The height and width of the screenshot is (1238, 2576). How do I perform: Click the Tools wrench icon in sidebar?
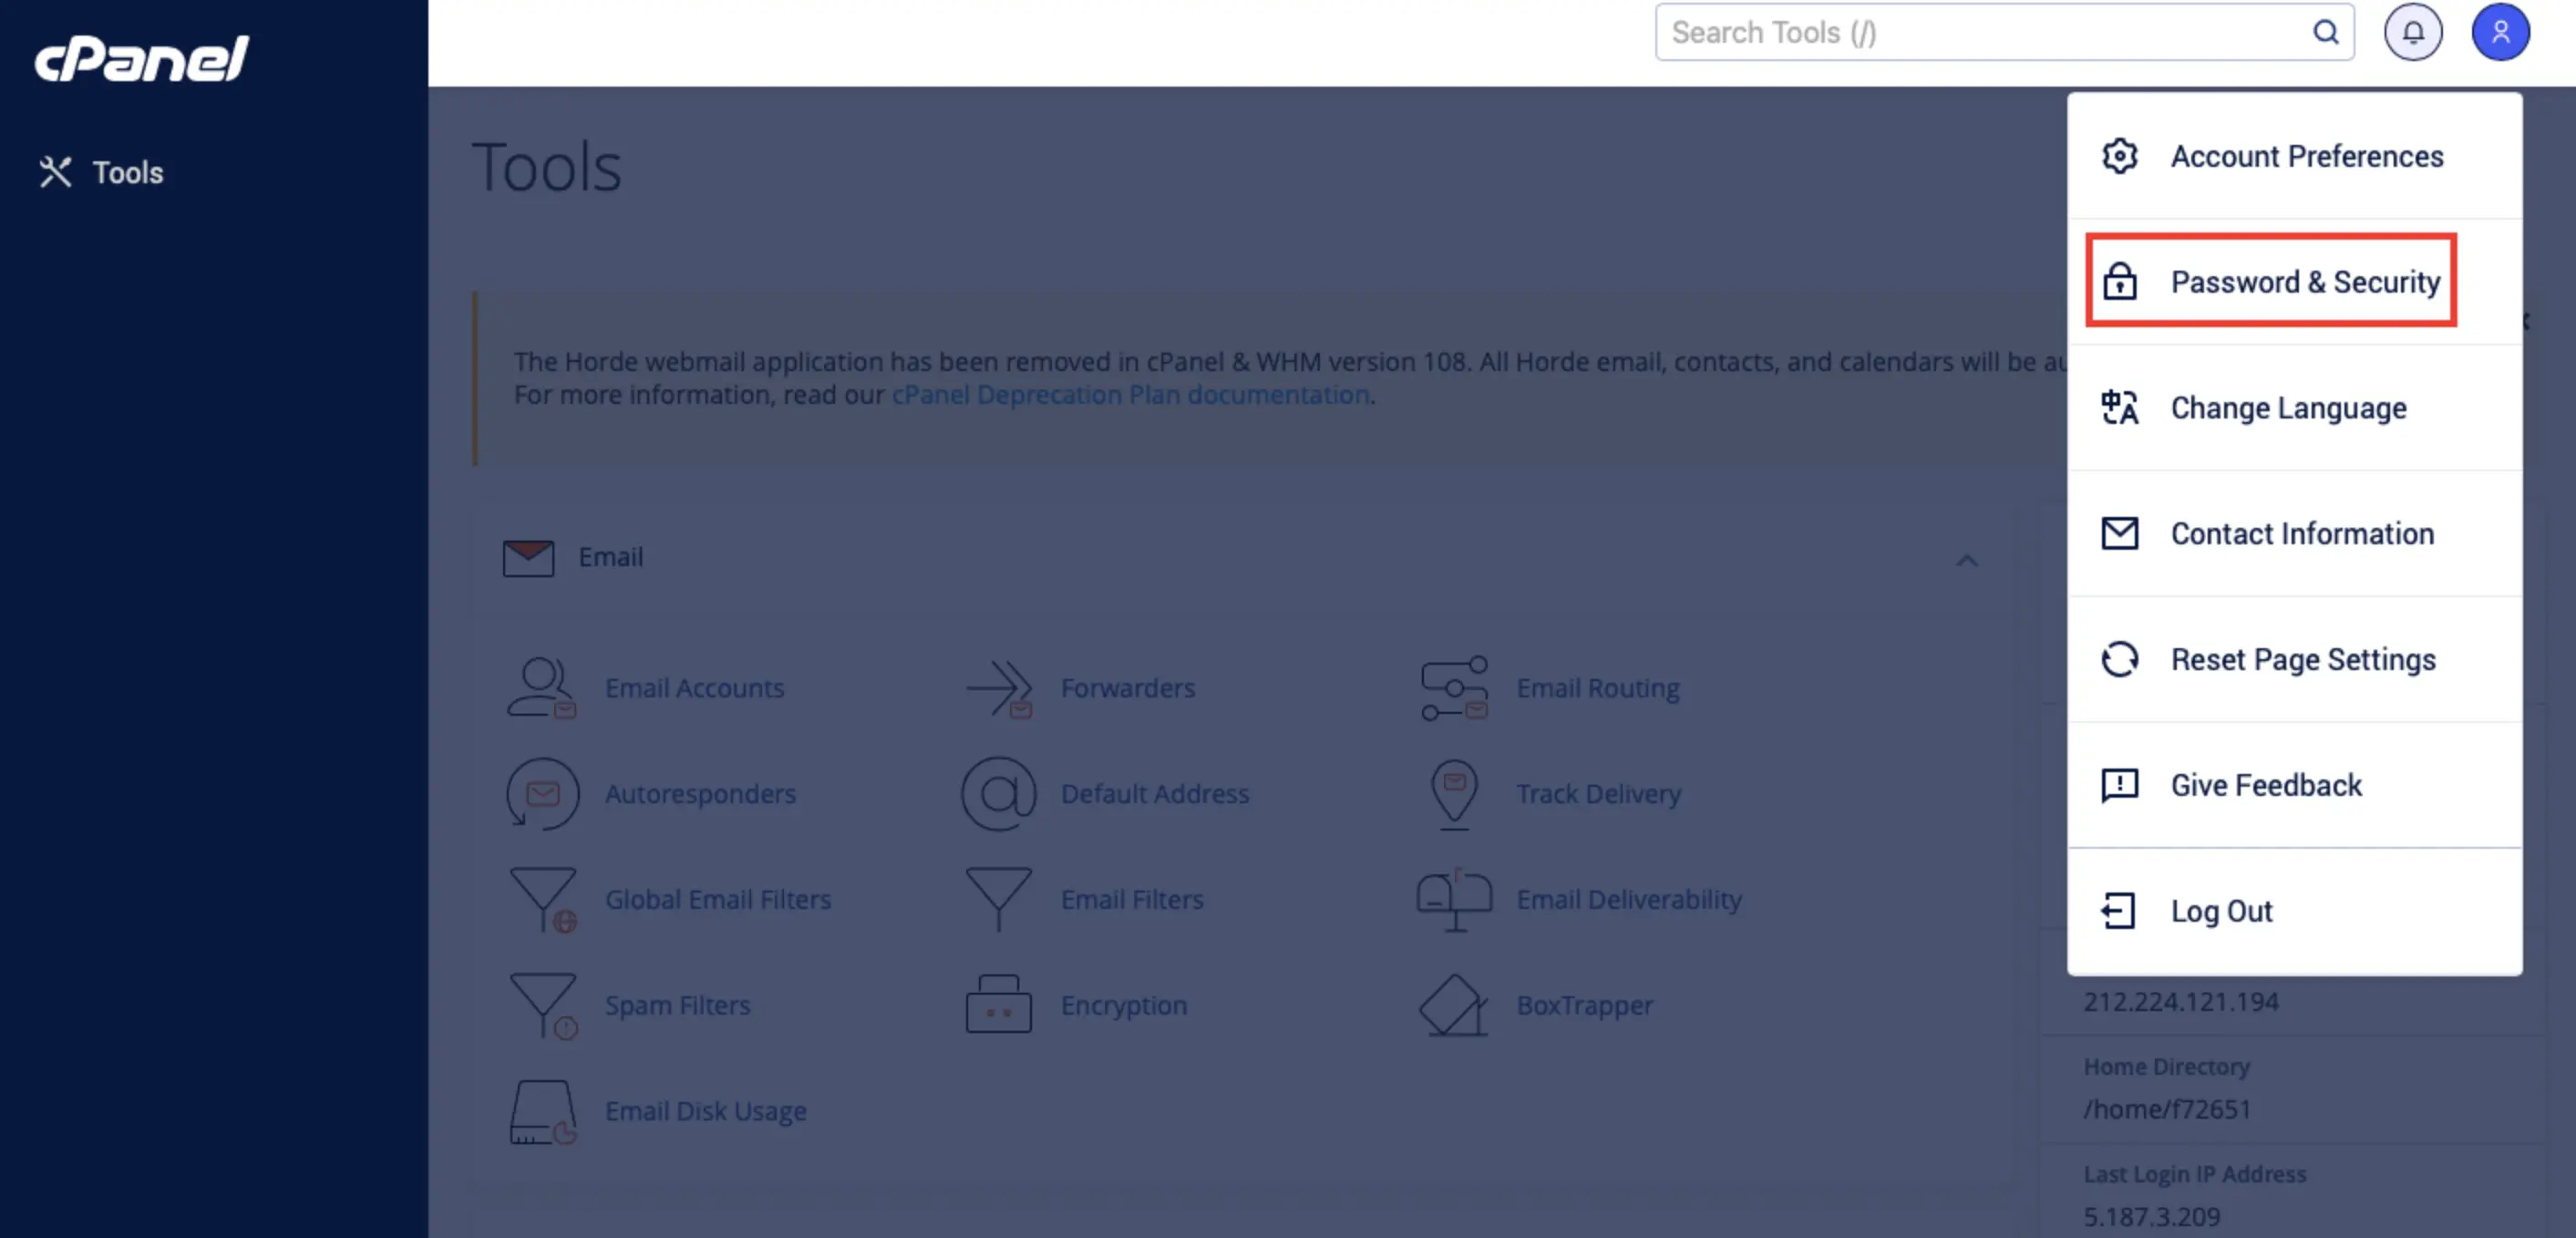55,172
